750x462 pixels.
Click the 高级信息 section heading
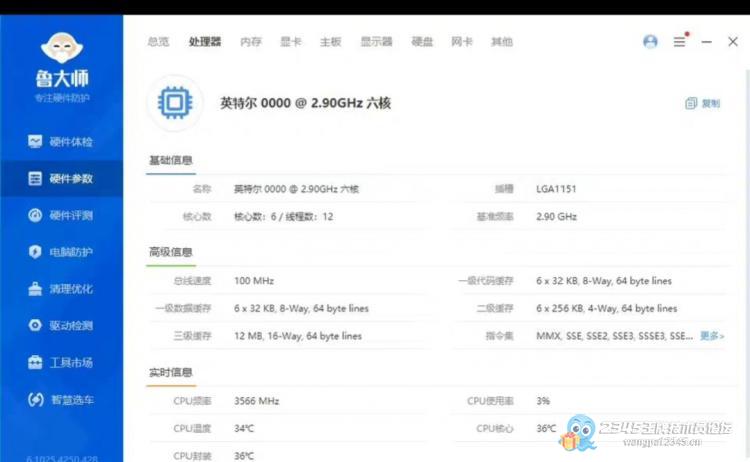pos(171,252)
